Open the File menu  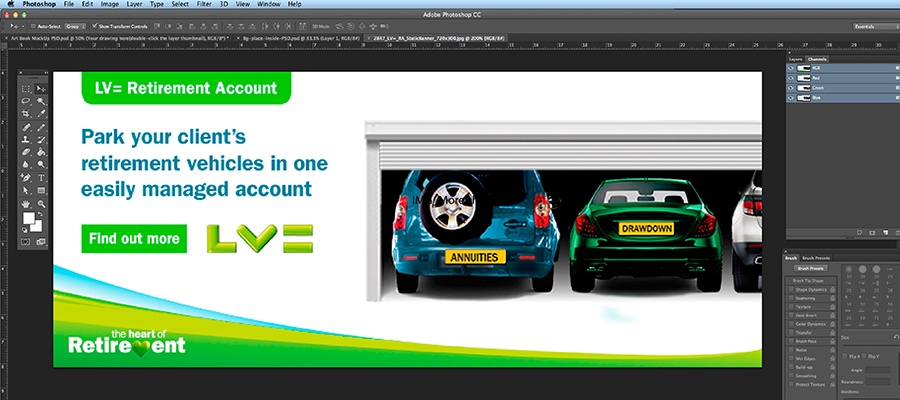pos(69,4)
